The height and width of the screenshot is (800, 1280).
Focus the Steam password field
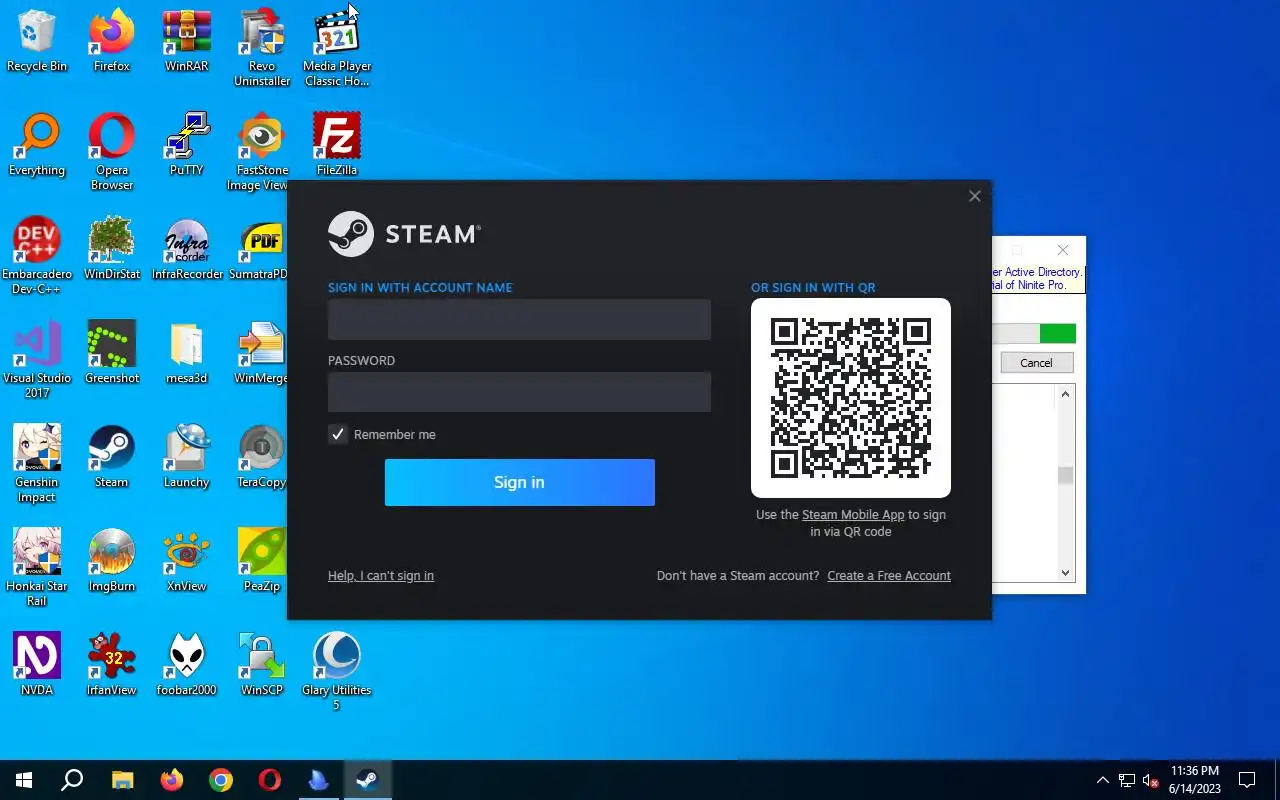point(519,392)
